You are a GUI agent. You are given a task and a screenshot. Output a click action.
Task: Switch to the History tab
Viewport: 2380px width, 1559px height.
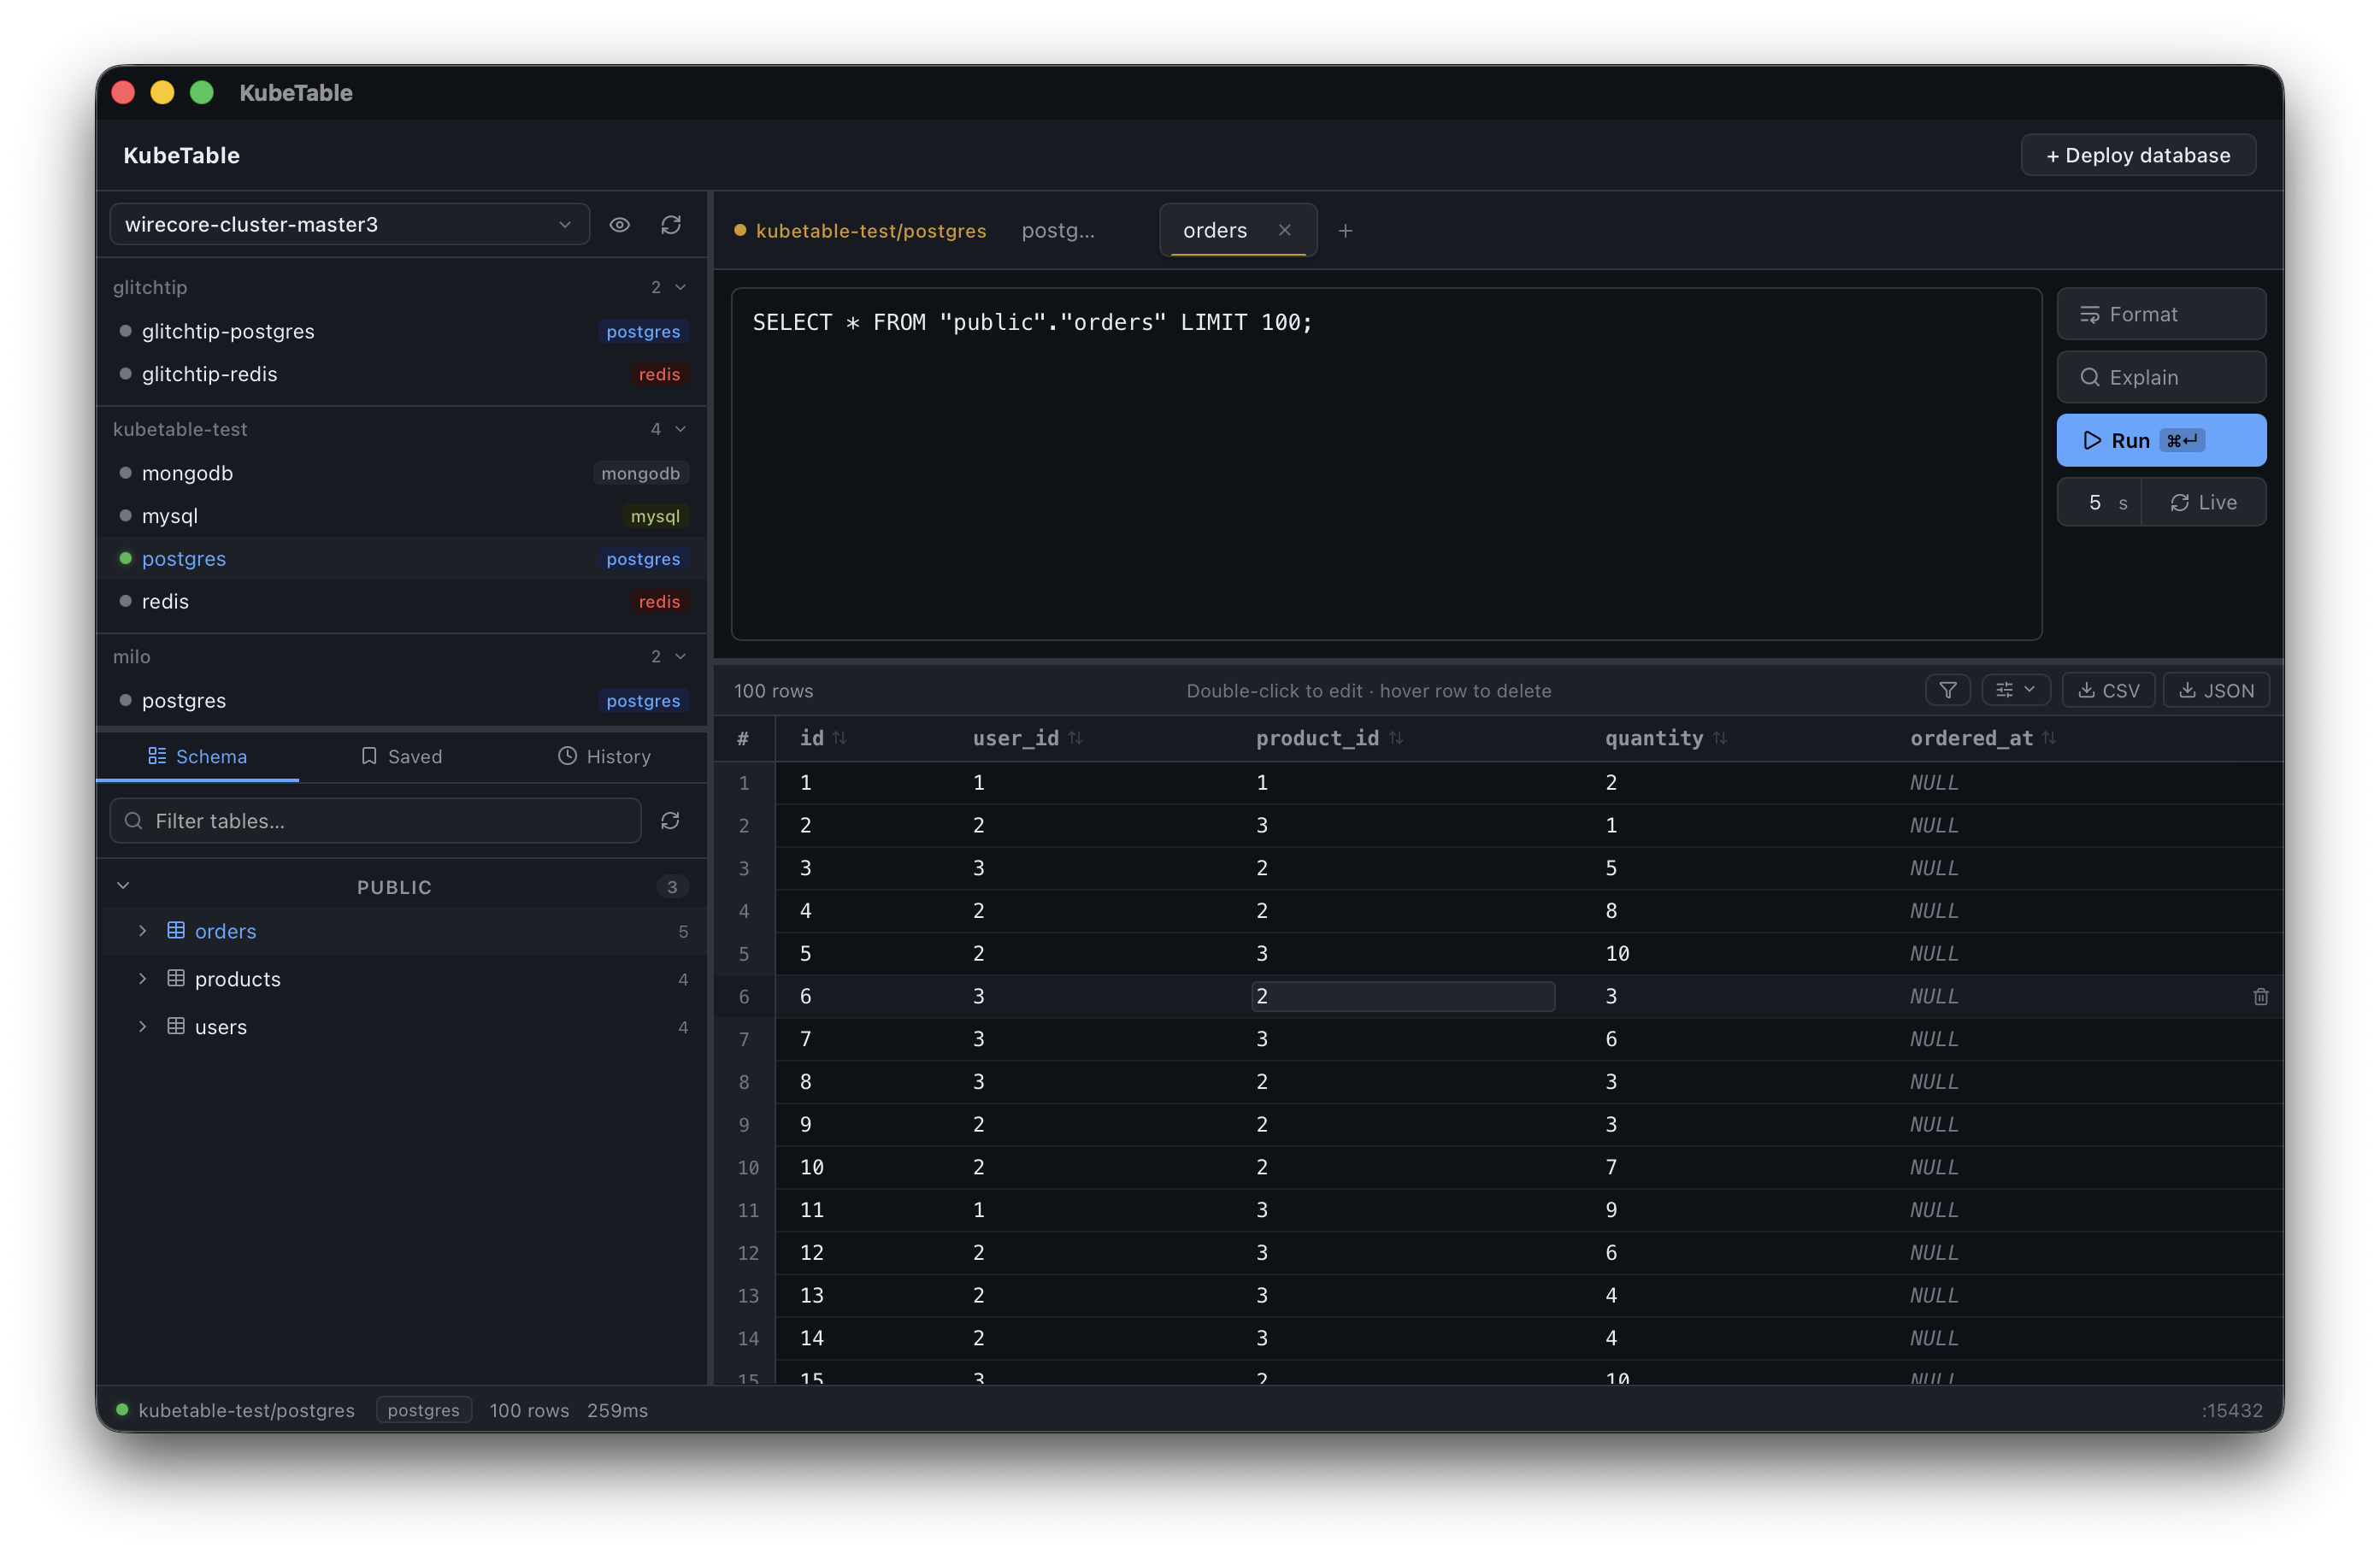point(604,756)
